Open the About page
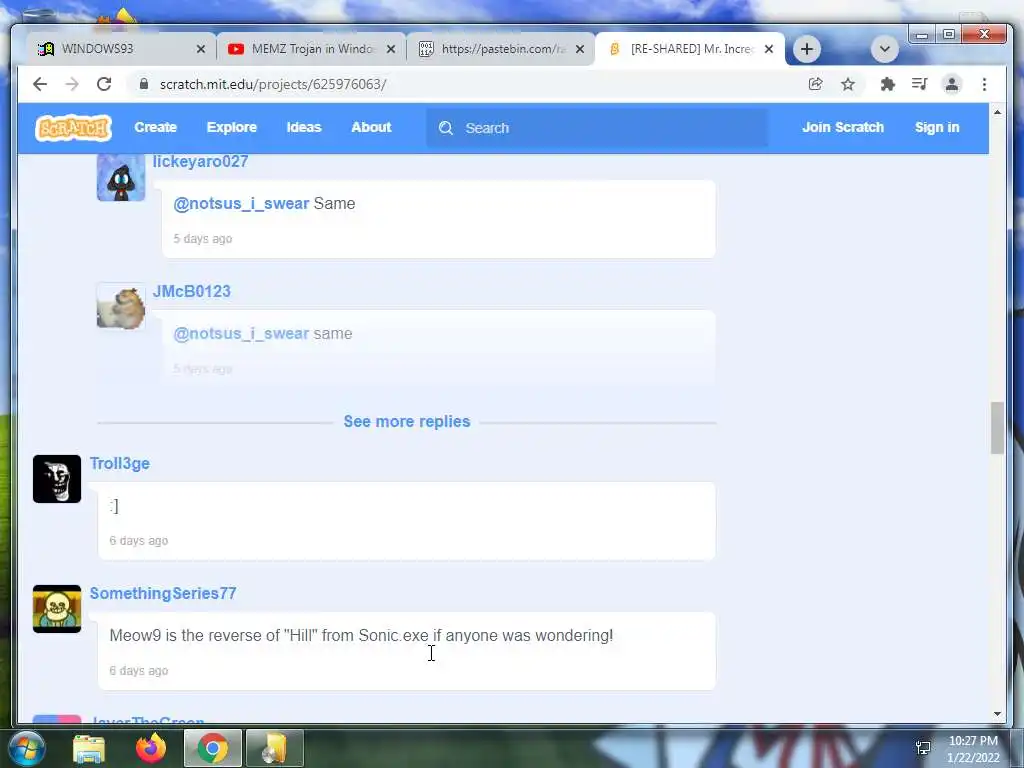 click(x=371, y=127)
